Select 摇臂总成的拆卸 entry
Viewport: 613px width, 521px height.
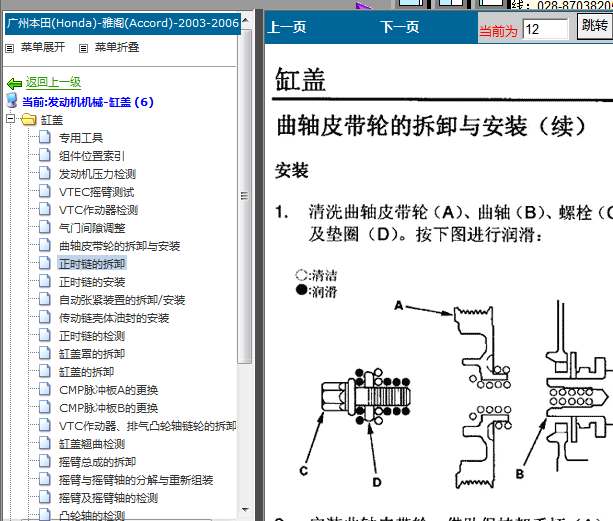[x=97, y=462]
